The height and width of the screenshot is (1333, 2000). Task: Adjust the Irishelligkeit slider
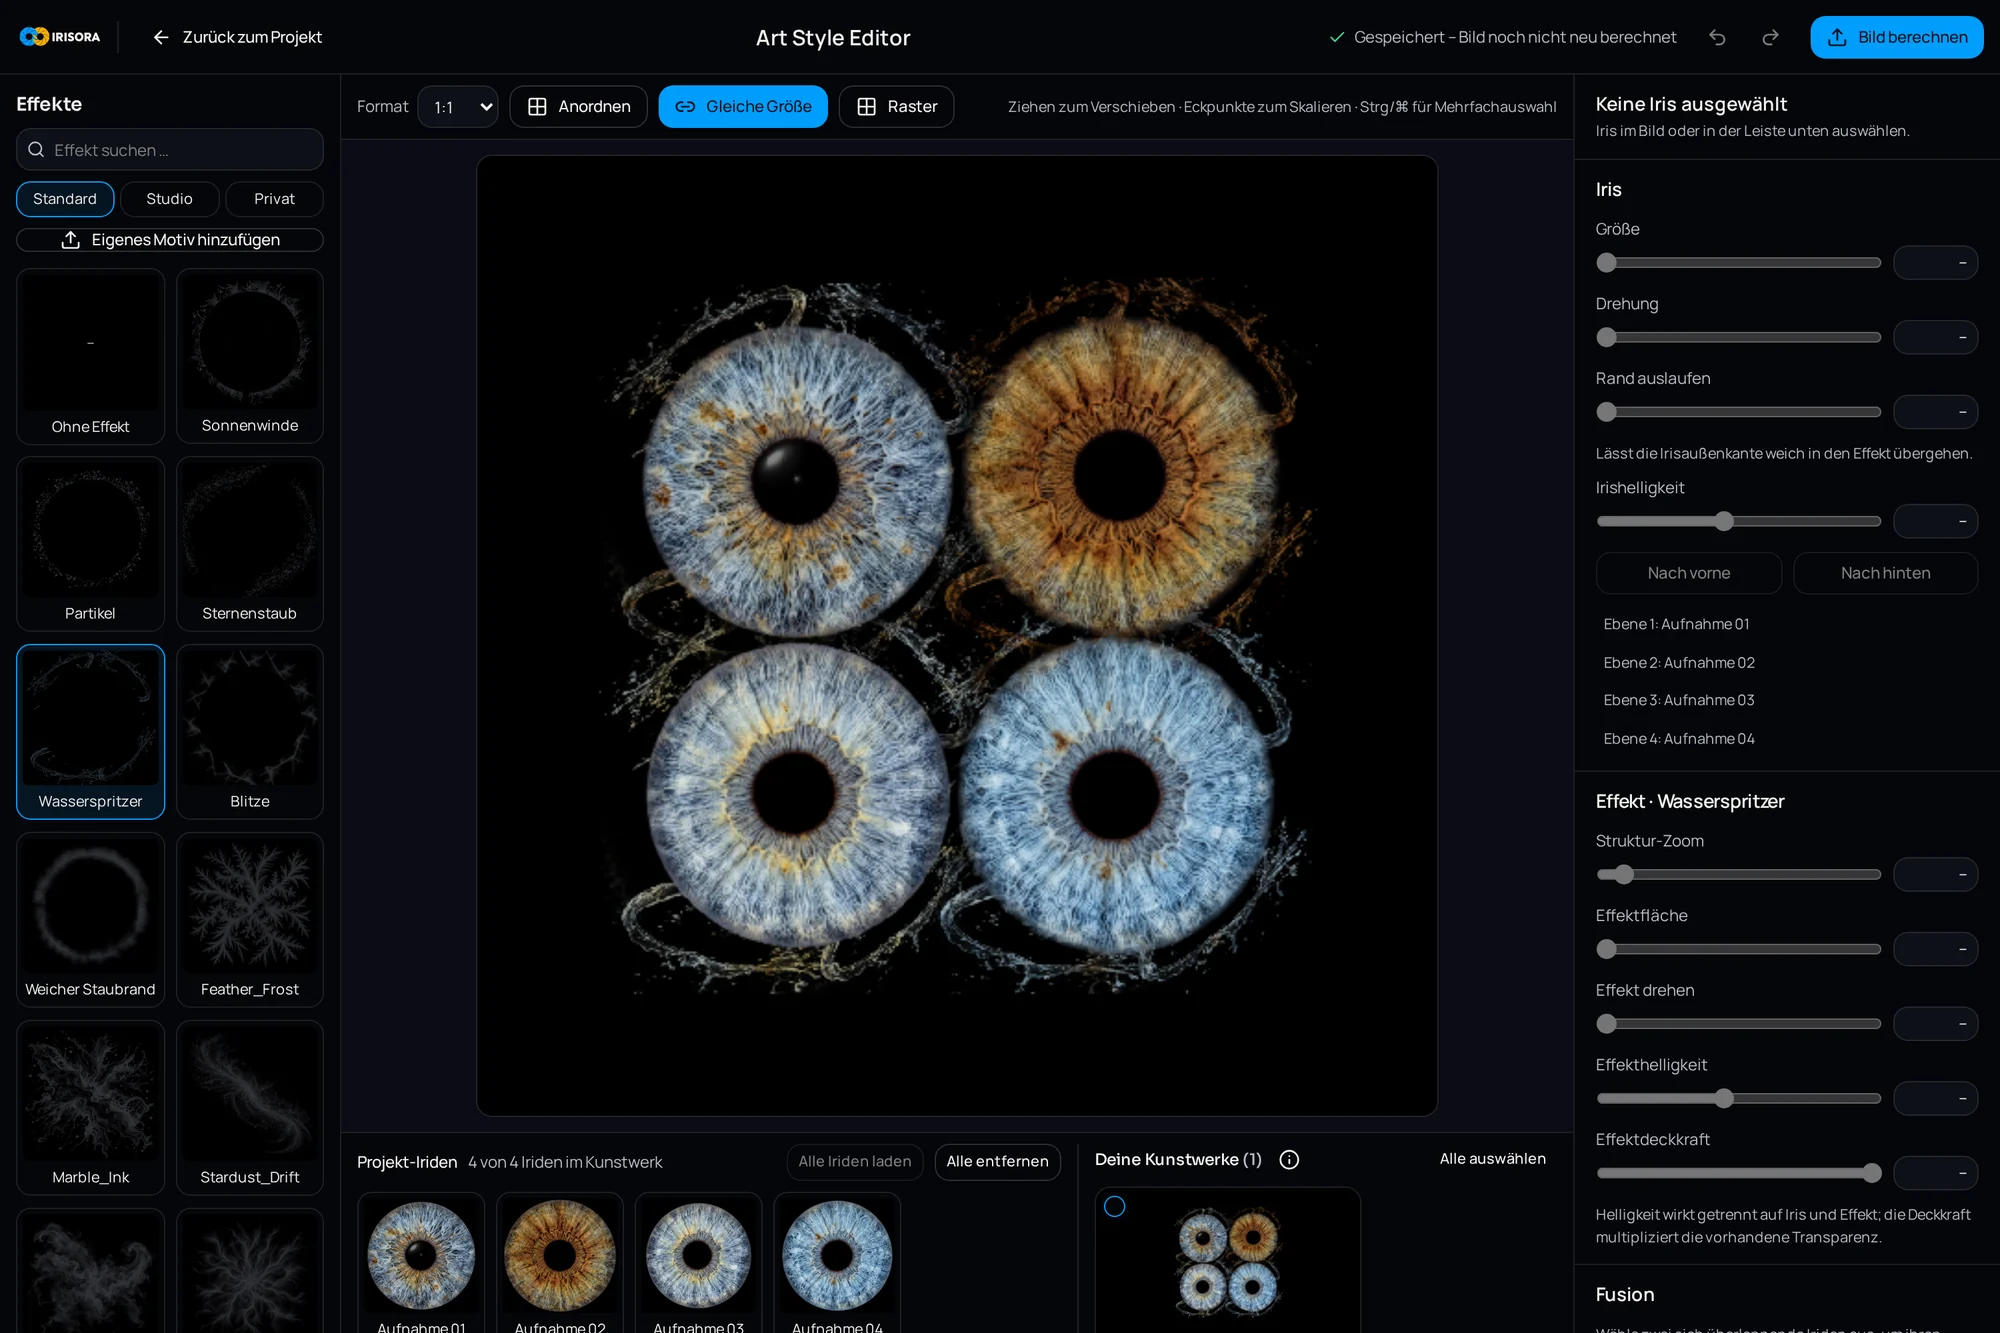(x=1738, y=521)
